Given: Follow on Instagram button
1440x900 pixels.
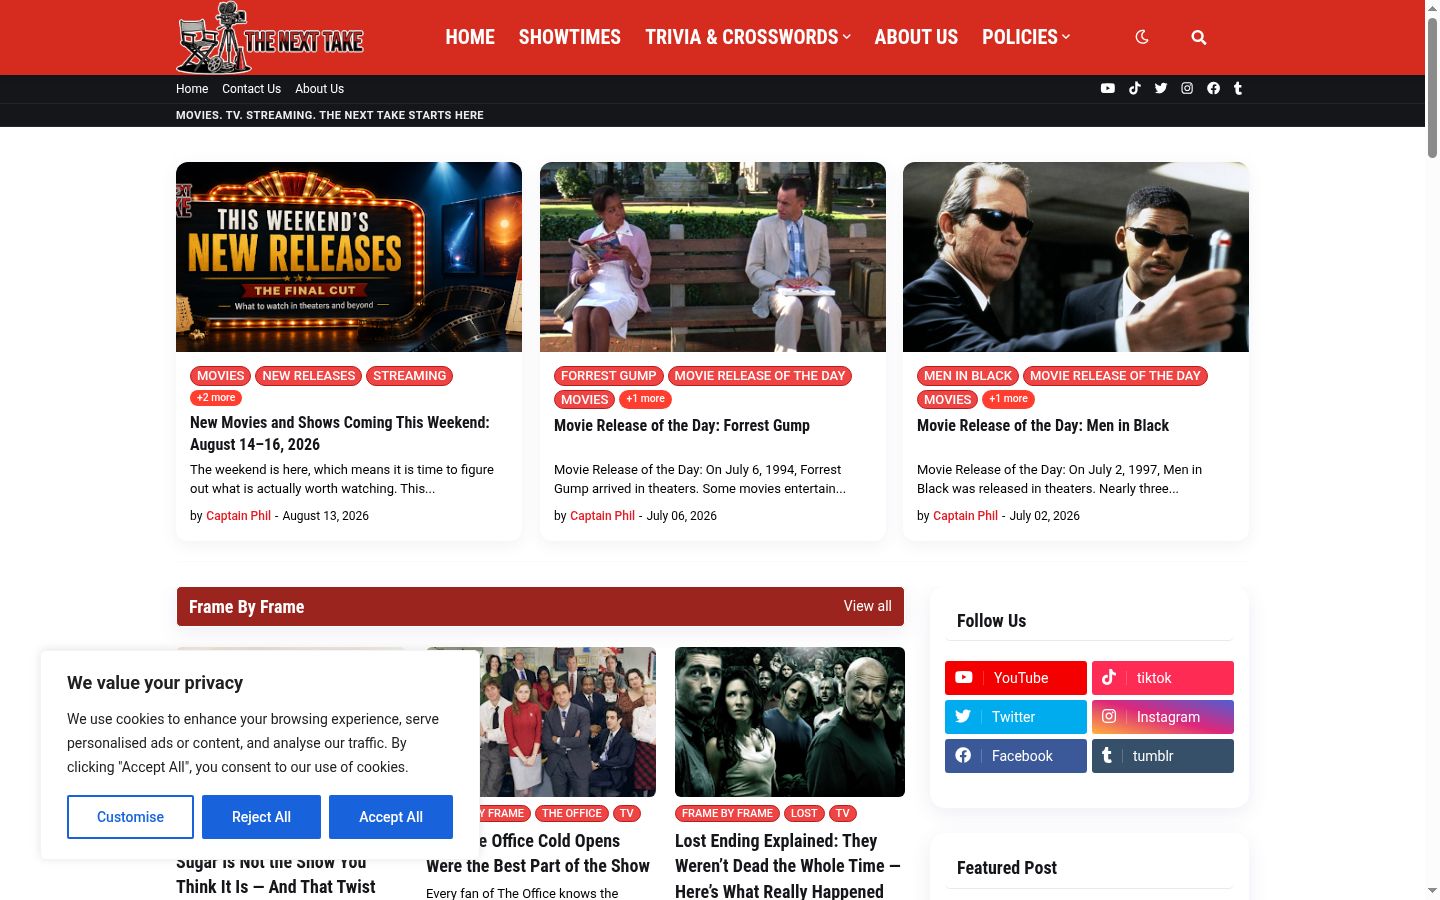Looking at the screenshot, I should [x=1163, y=717].
